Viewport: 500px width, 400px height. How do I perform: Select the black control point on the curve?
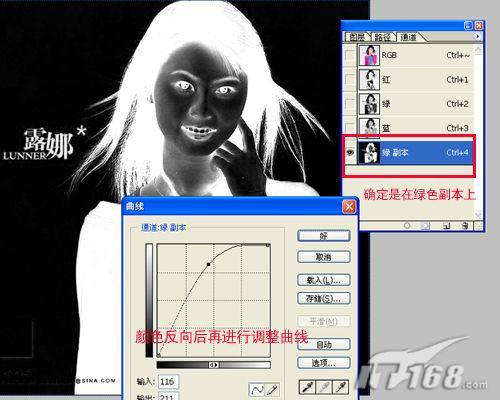click(209, 264)
